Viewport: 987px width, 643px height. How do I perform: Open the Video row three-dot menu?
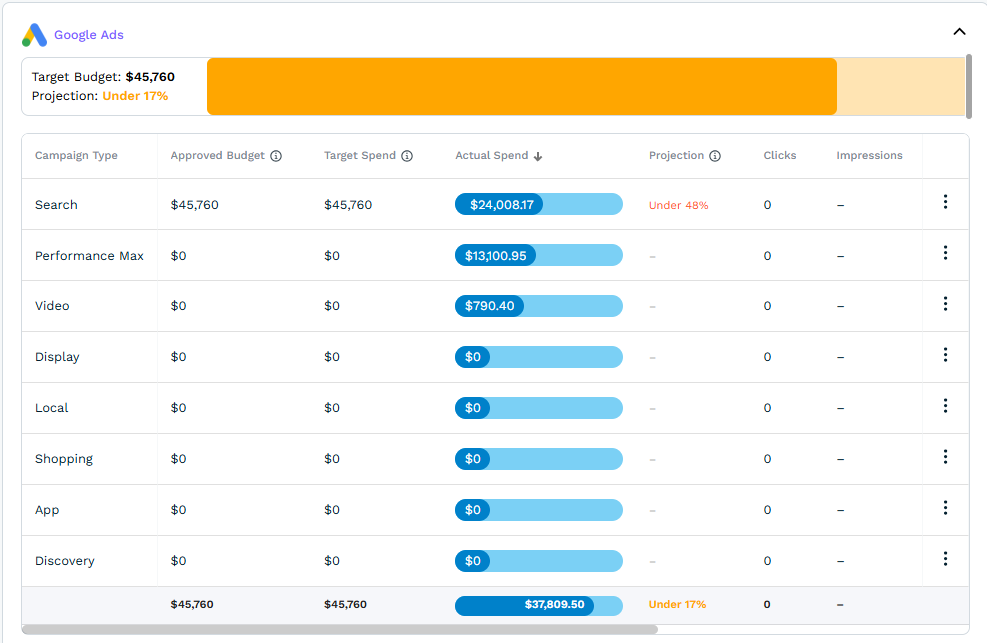point(945,304)
